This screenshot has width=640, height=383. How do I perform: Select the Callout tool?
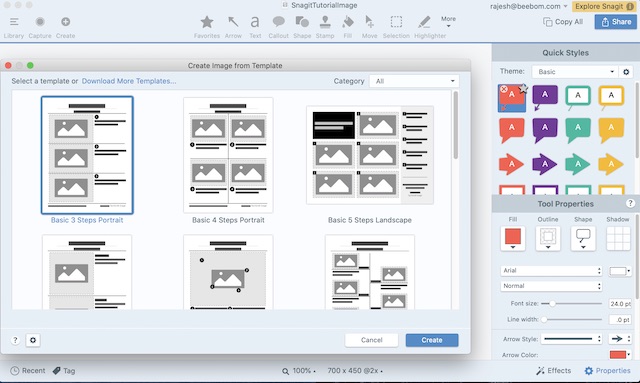pos(278,22)
